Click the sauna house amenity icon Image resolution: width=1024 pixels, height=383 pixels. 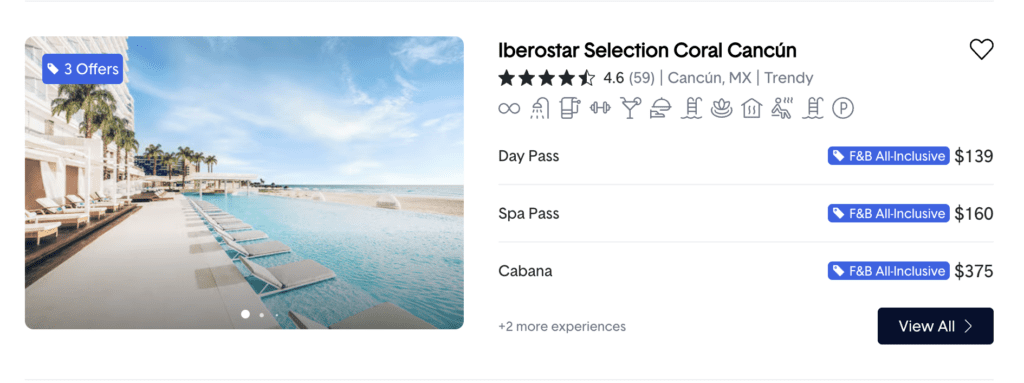(x=752, y=108)
